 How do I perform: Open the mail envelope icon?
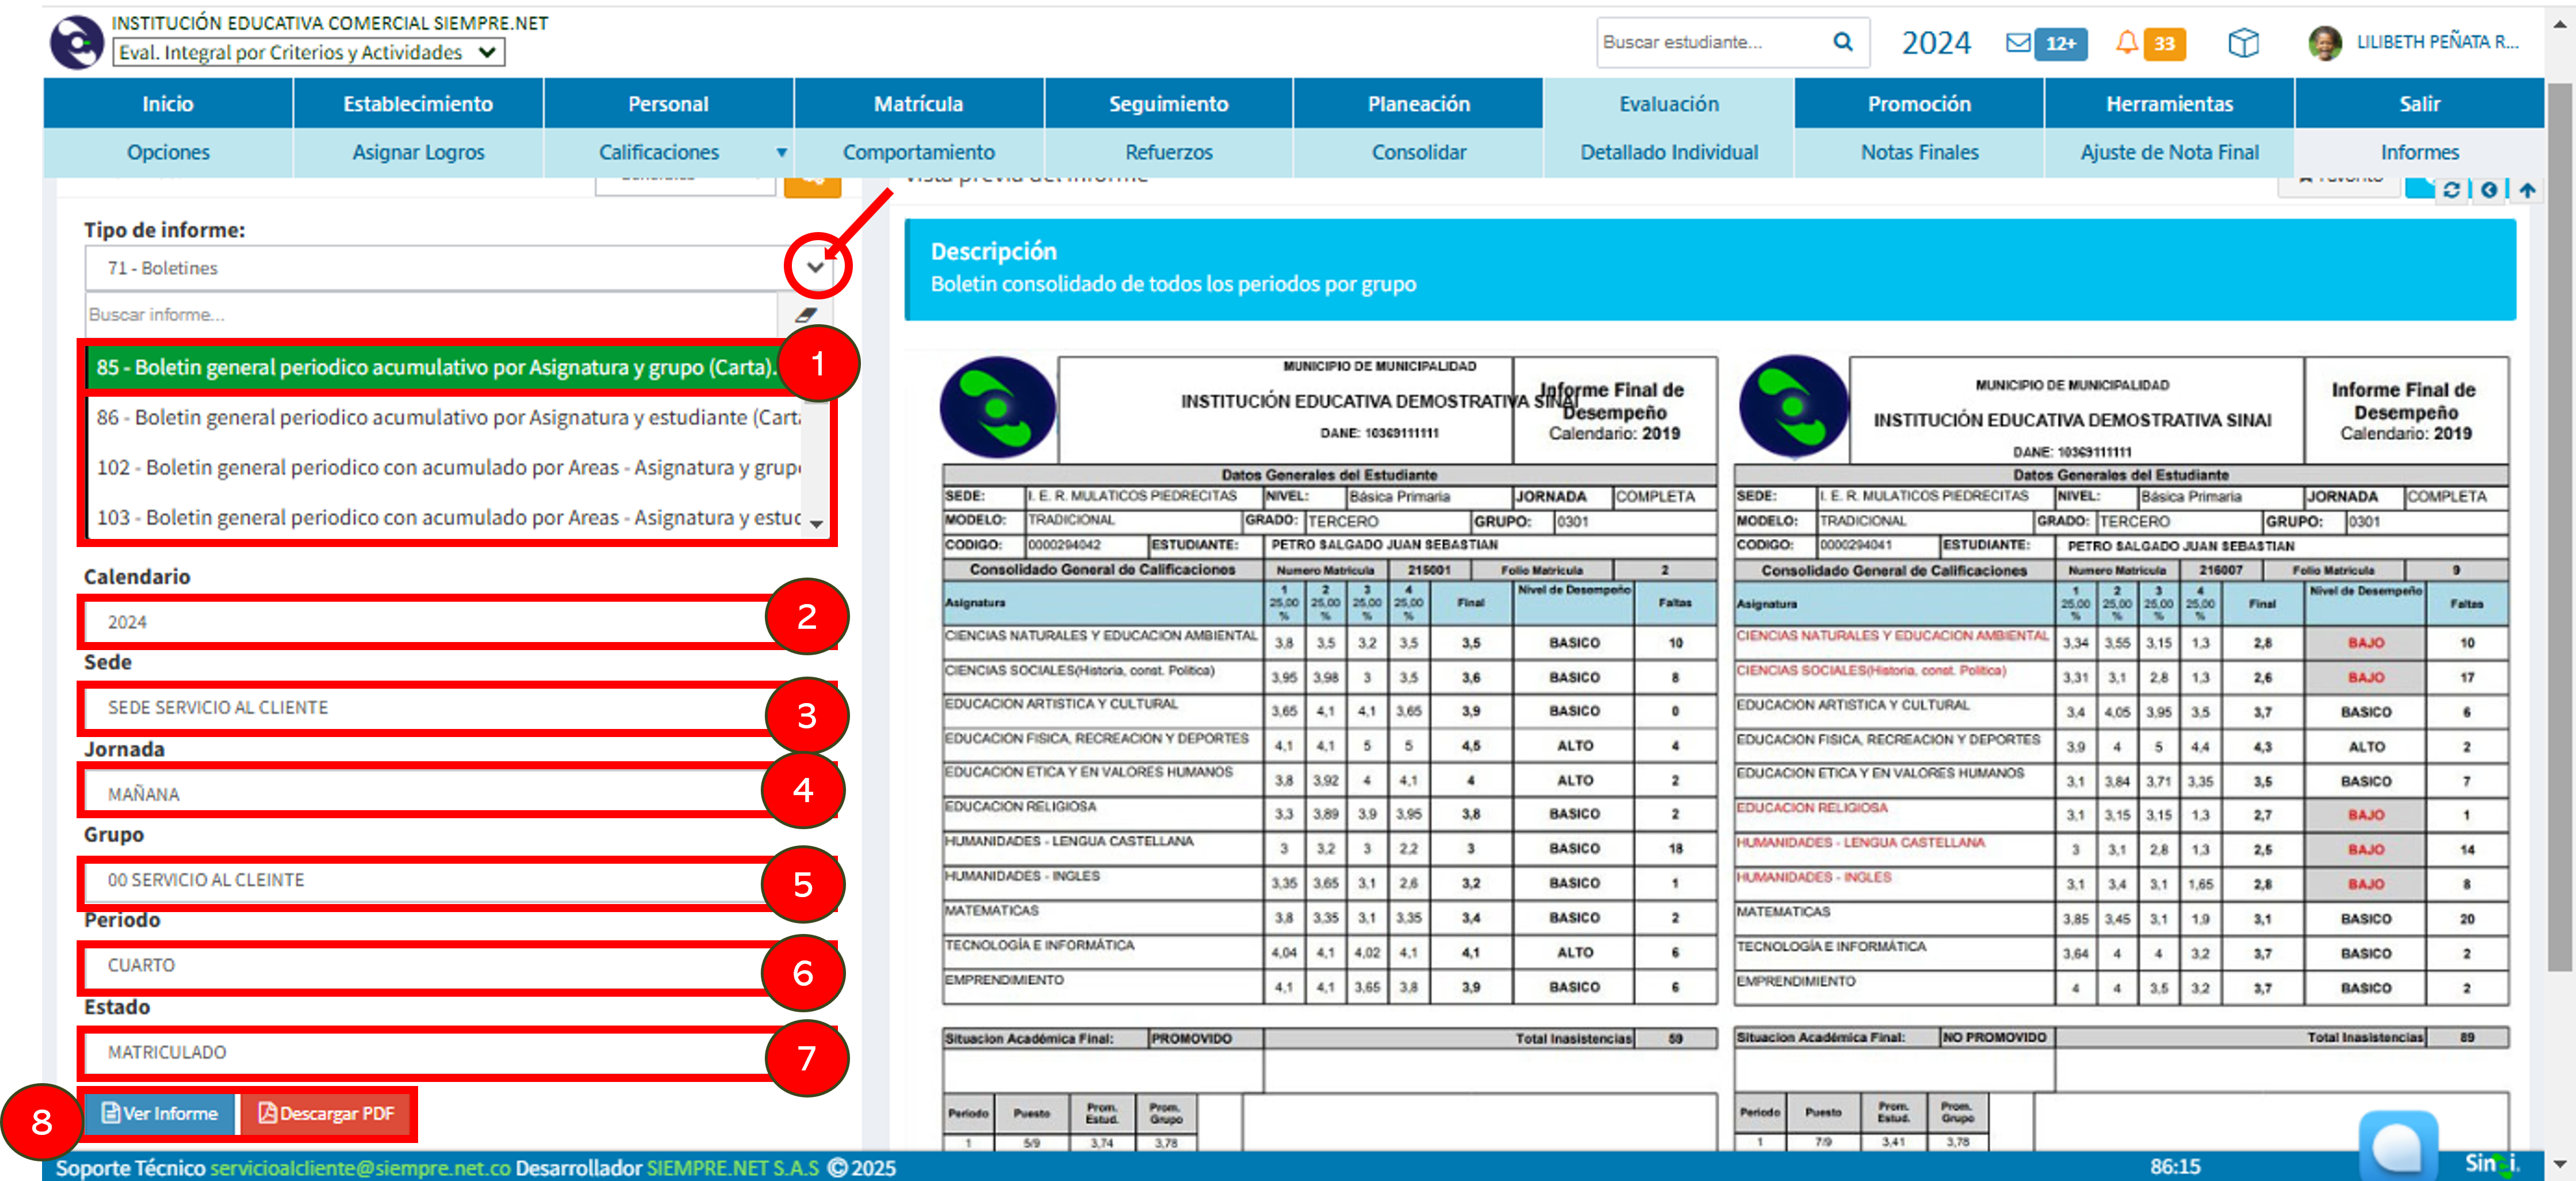coord(2018,42)
